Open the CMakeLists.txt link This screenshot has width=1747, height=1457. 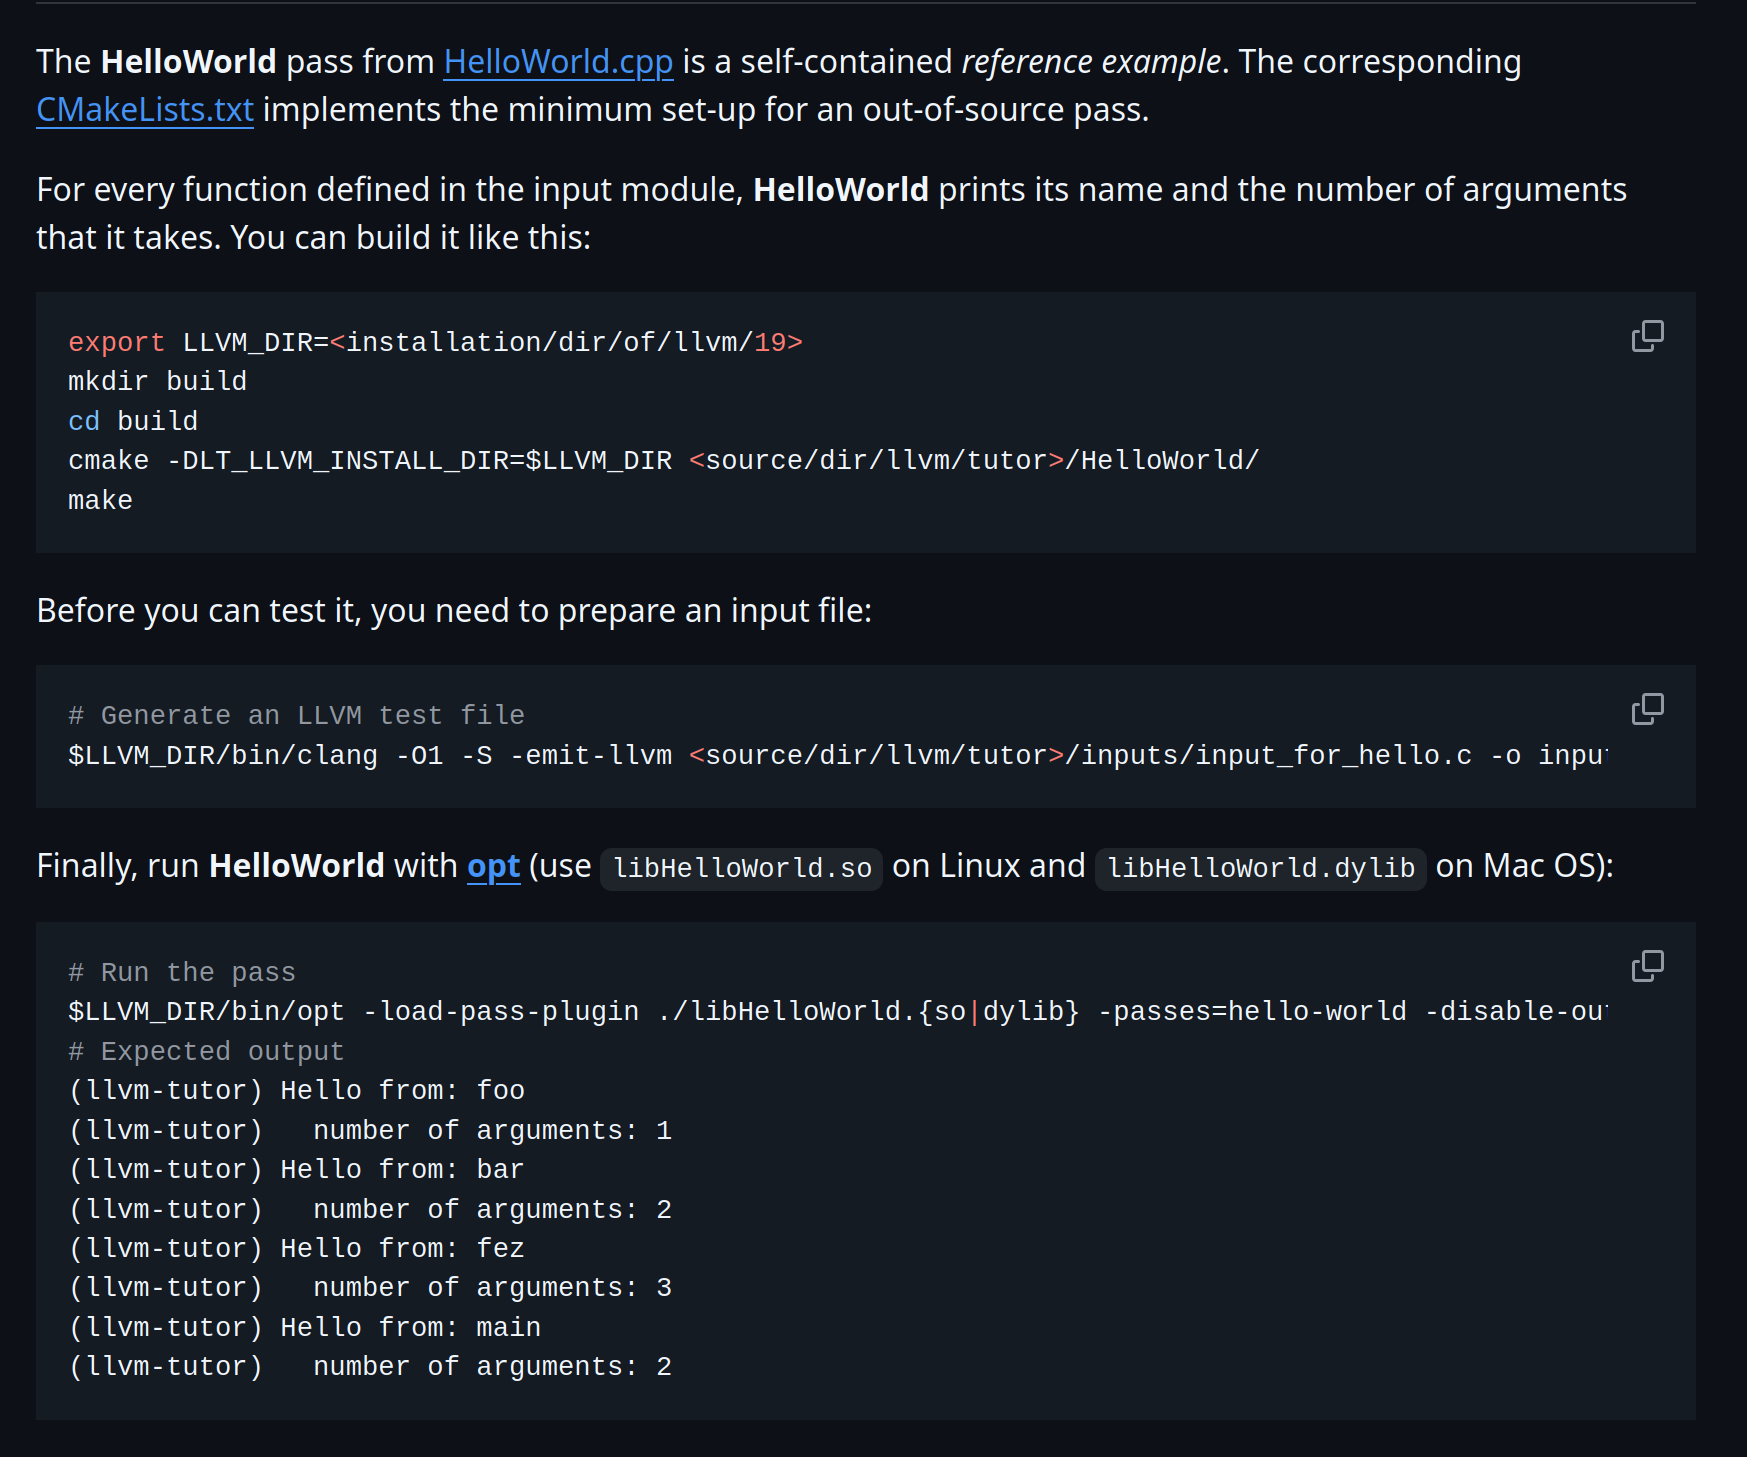pos(145,110)
